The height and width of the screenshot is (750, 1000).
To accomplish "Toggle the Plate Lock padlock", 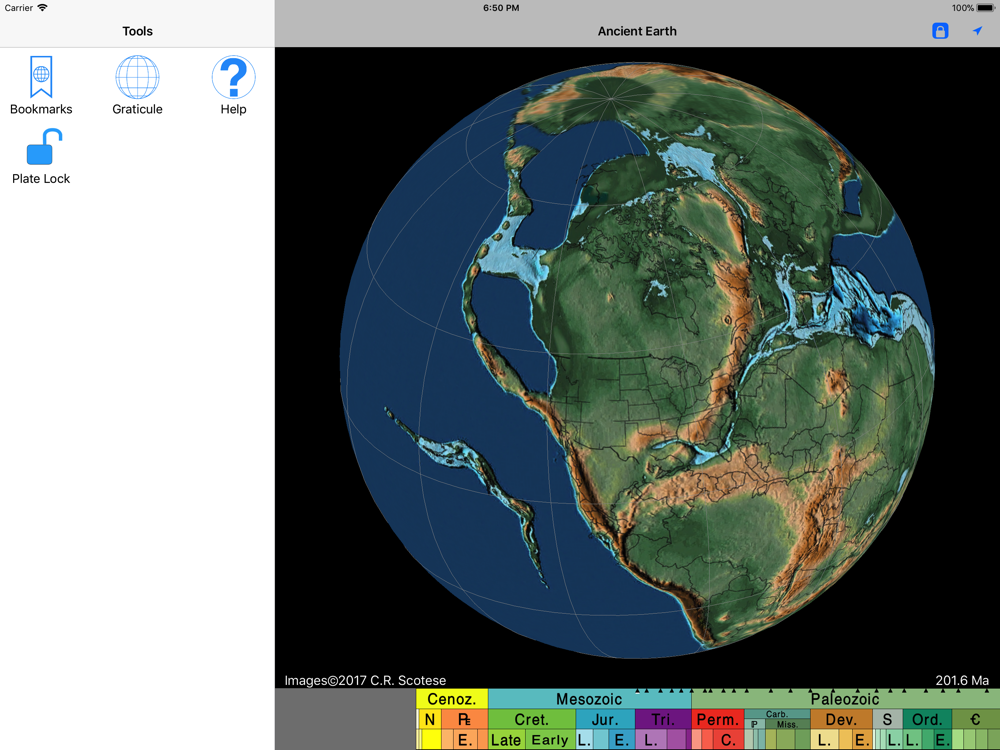I will (41, 158).
